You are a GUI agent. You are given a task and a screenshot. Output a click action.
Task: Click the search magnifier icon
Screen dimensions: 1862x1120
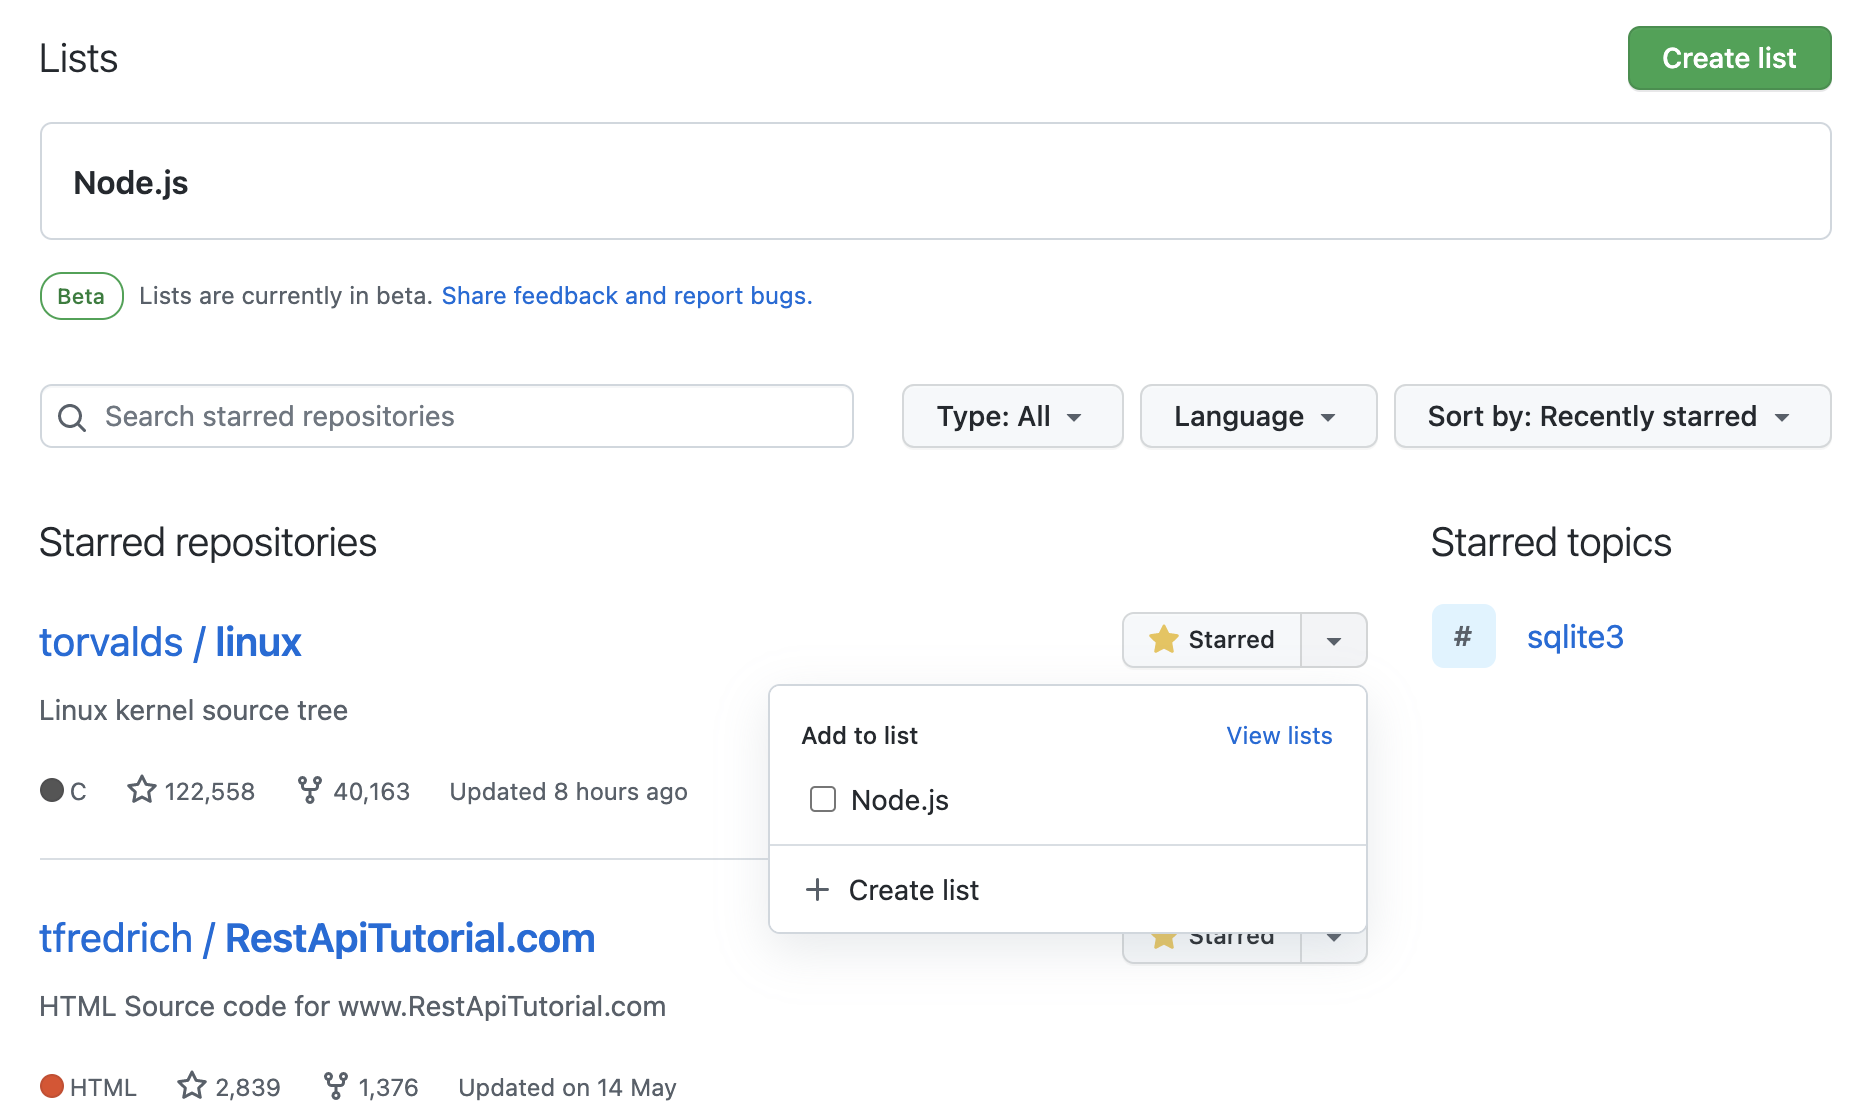tap(72, 417)
